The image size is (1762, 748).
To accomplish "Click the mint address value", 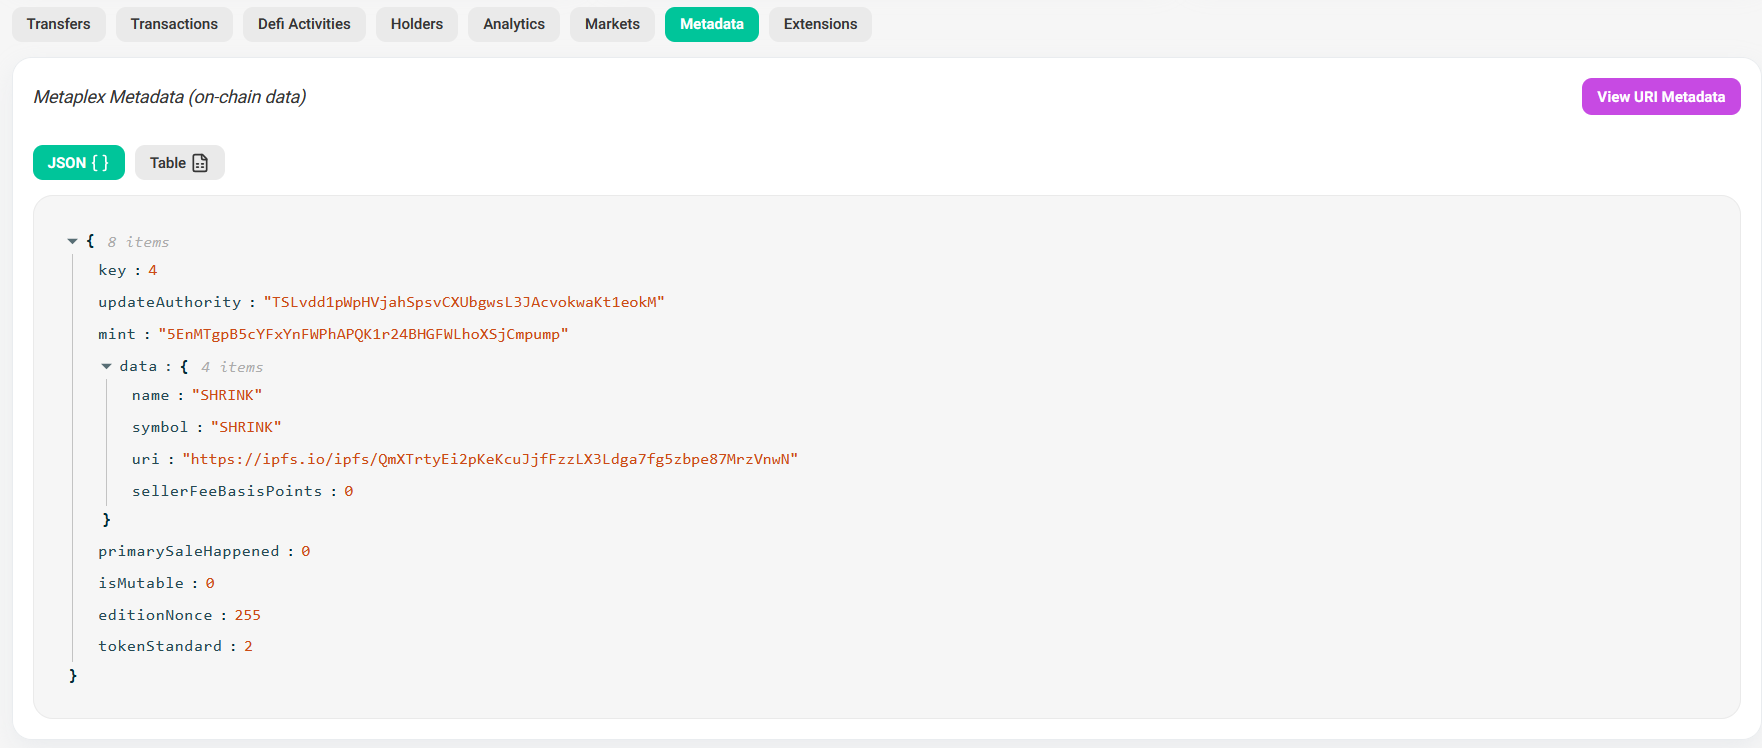I will tap(363, 334).
